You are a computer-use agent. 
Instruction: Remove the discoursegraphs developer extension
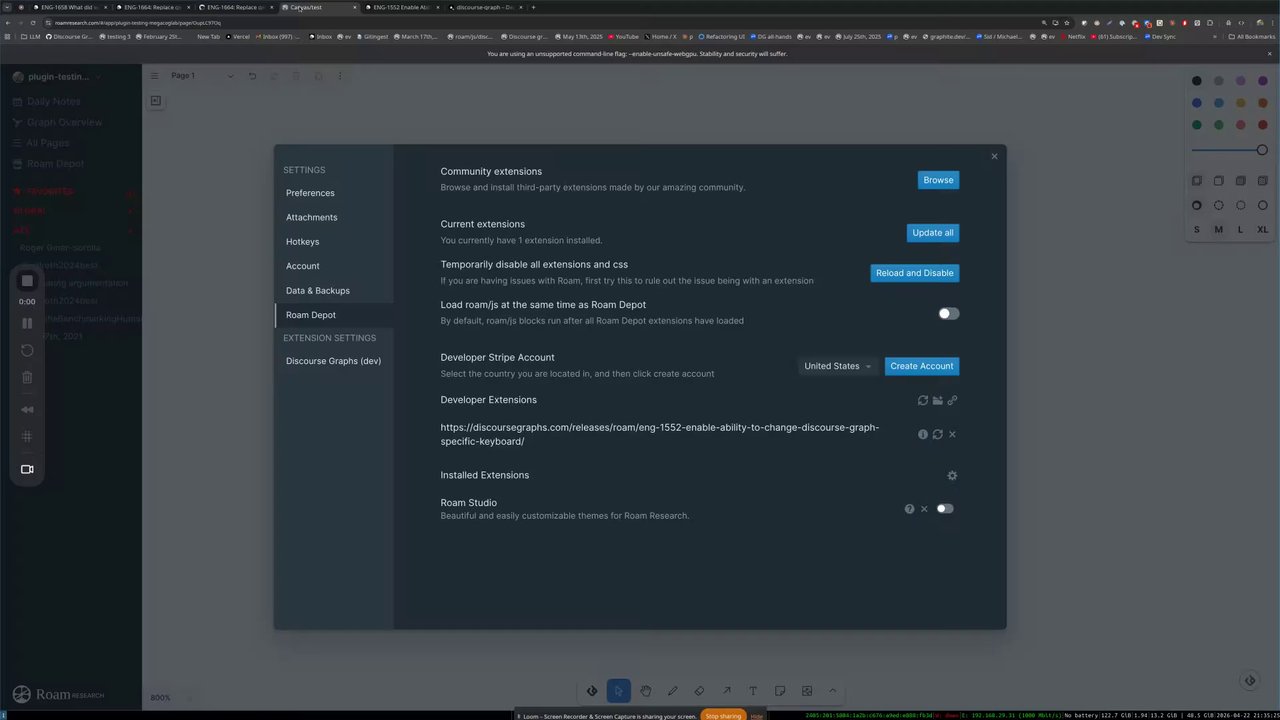(952, 435)
